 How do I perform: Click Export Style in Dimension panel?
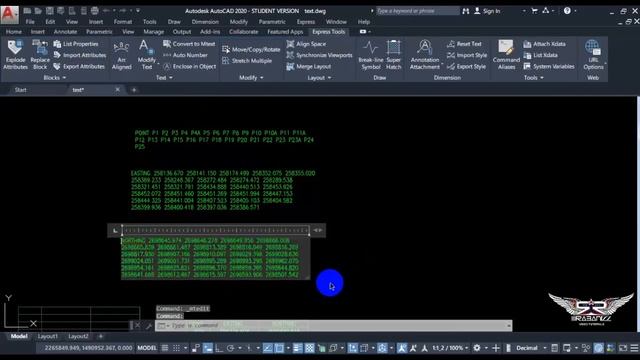pos(467,66)
